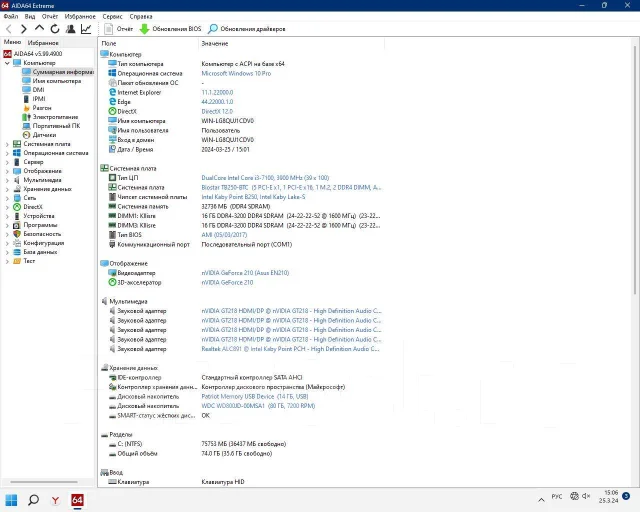This screenshot has width=640, height=512.
Task: Open the Вид menu
Action: 30,16
